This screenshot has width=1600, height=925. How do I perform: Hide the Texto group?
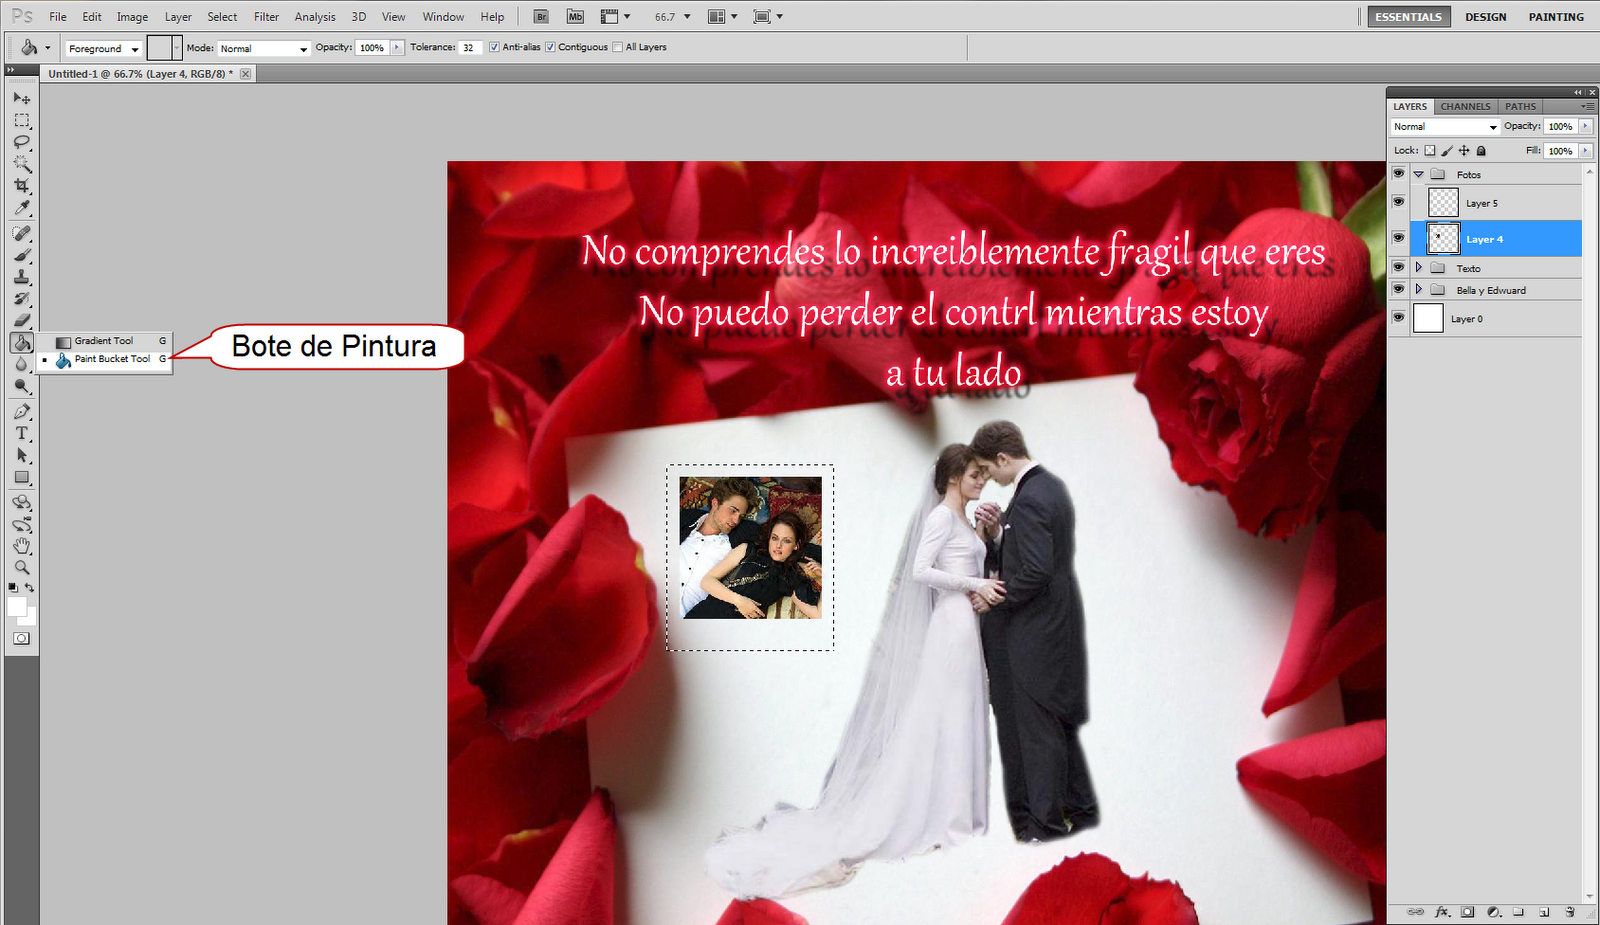pos(1398,267)
